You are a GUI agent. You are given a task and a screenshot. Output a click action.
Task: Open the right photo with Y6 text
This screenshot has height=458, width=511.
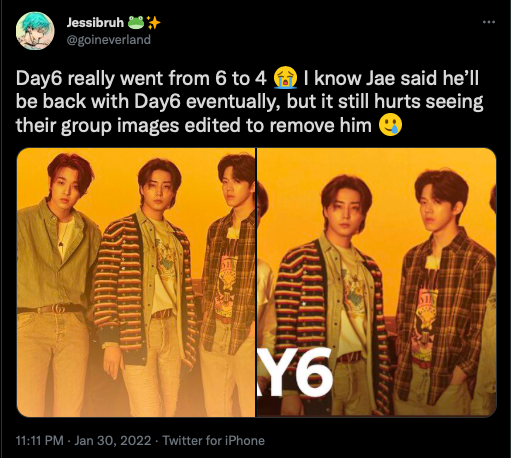(x=376, y=282)
